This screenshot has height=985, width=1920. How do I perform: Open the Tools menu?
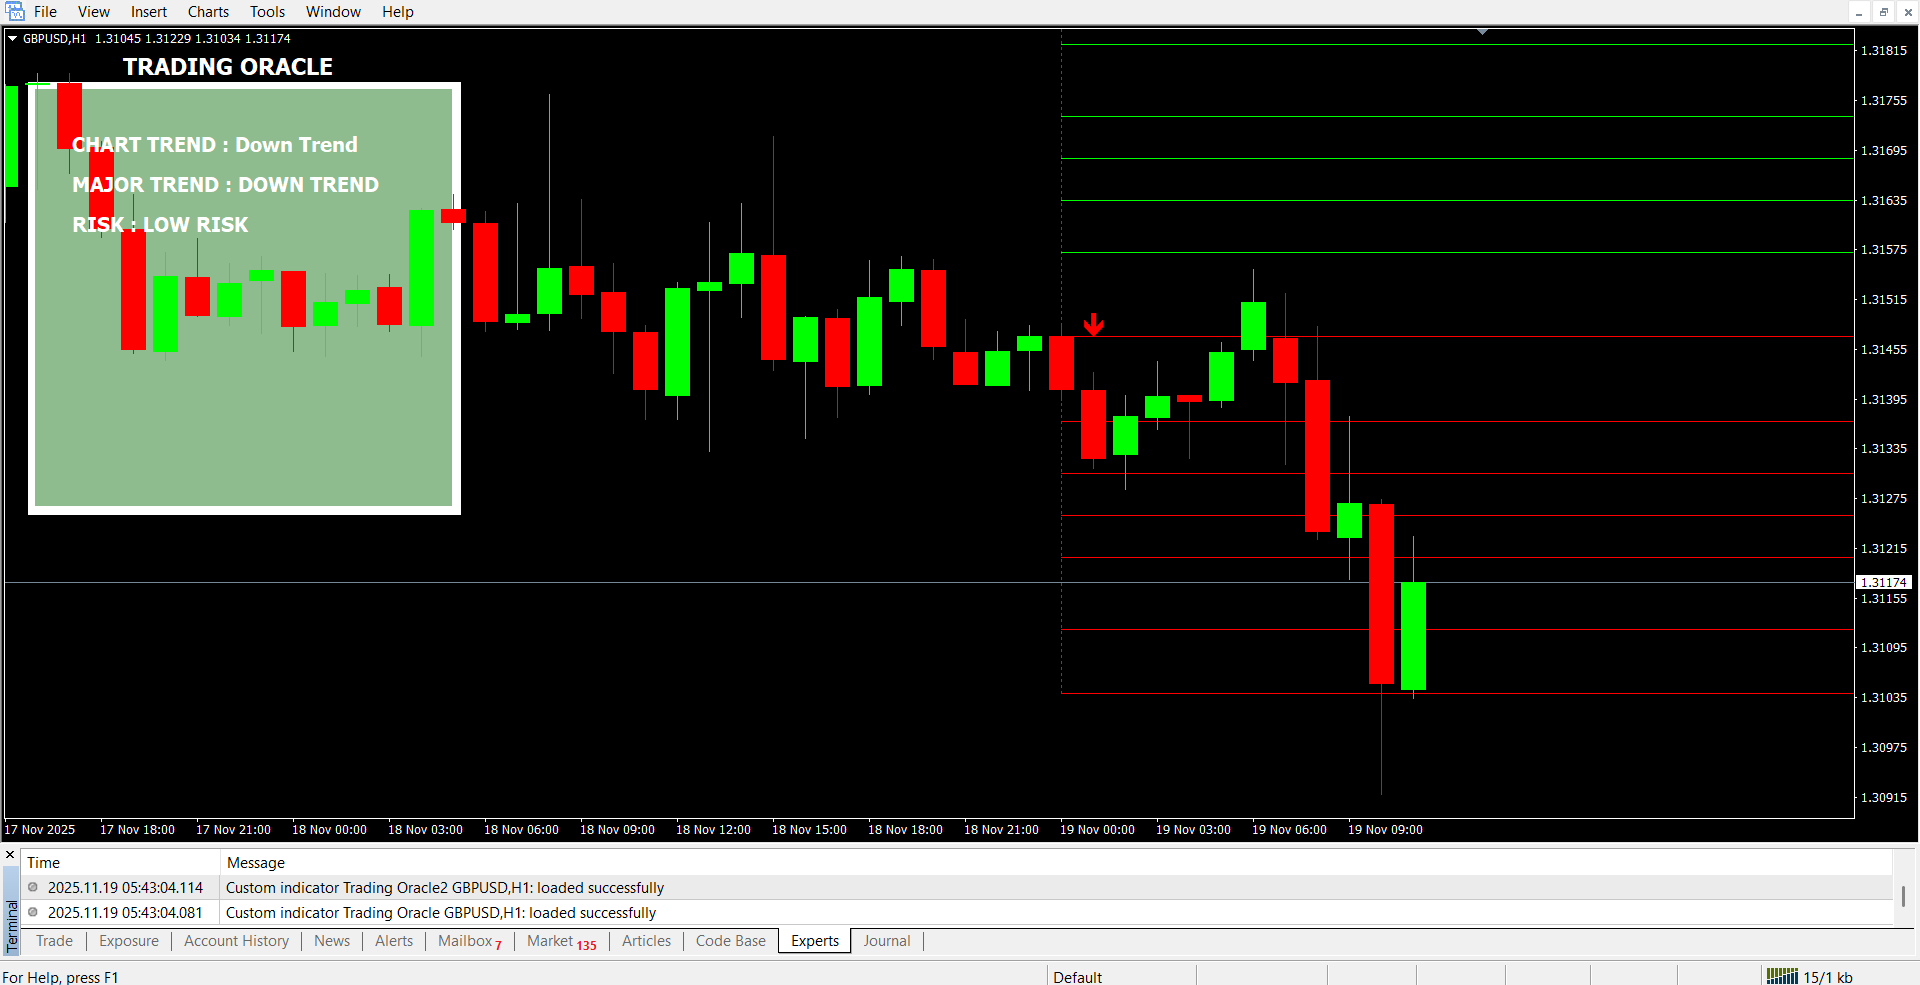[267, 12]
